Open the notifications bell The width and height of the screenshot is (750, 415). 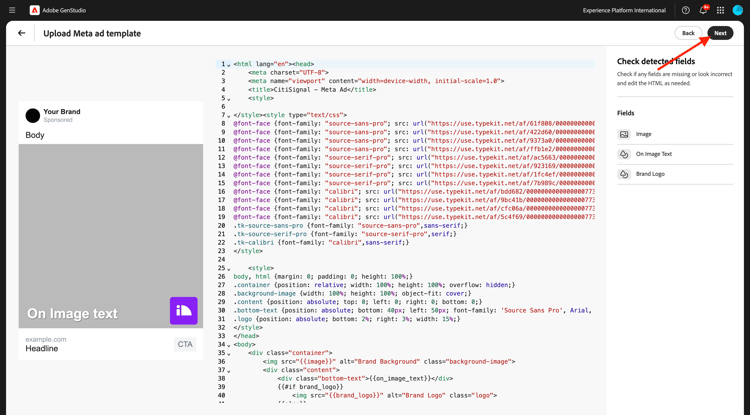pyautogui.click(x=703, y=10)
